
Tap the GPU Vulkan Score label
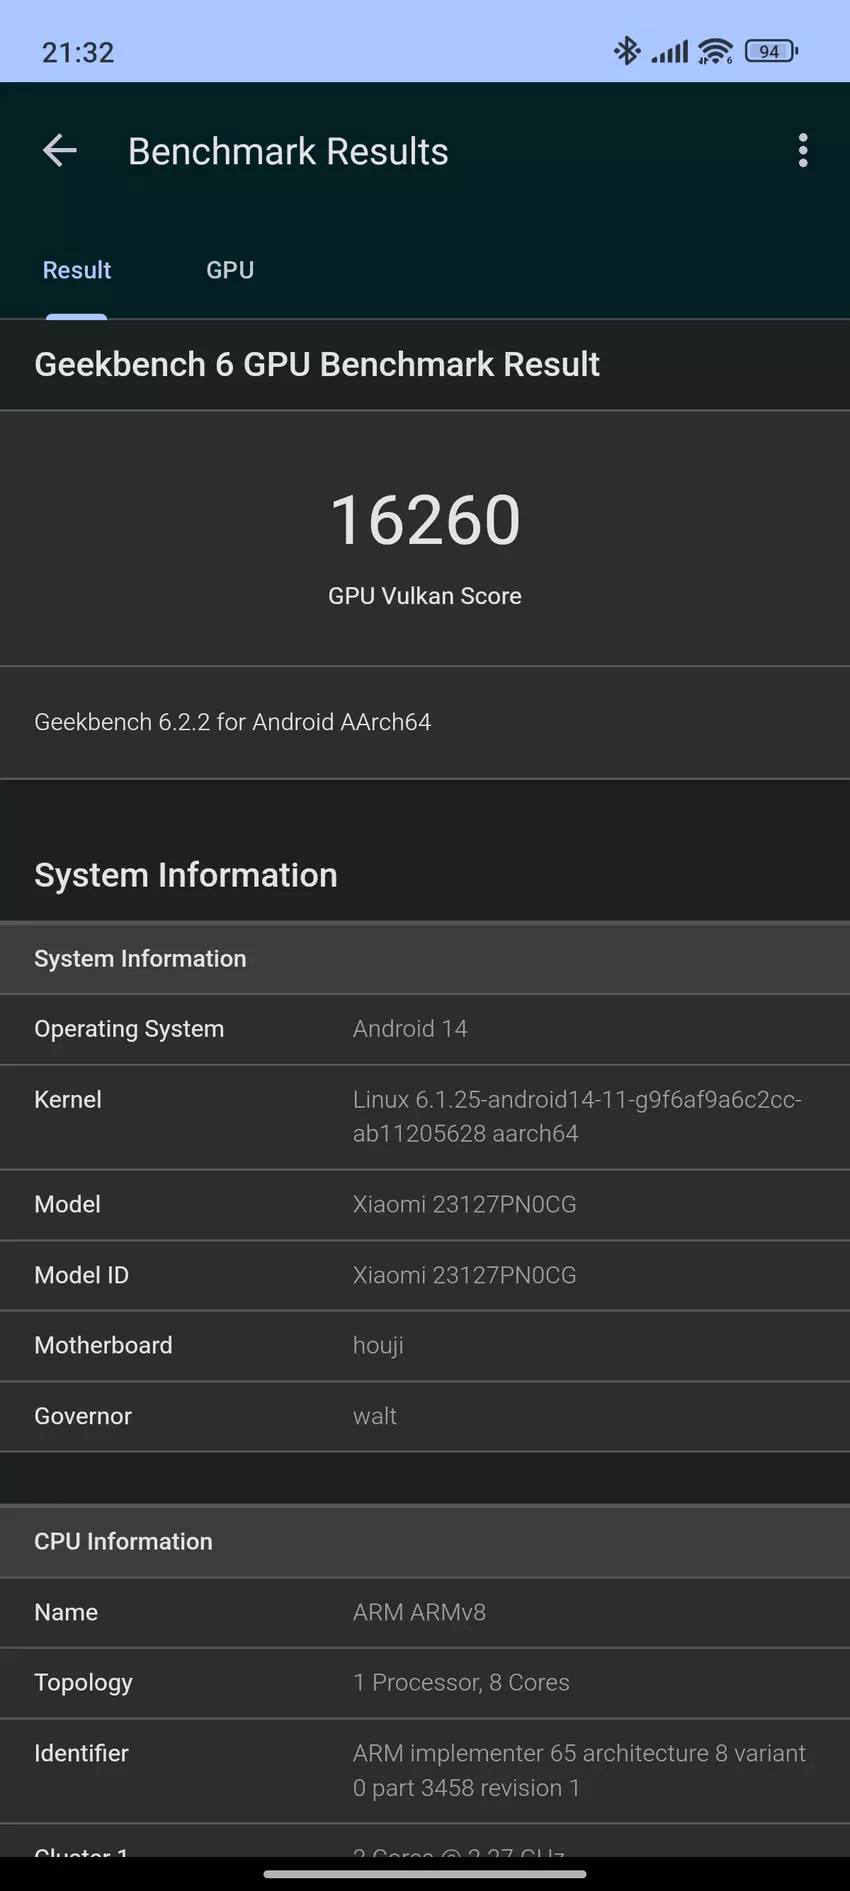pyautogui.click(x=425, y=596)
